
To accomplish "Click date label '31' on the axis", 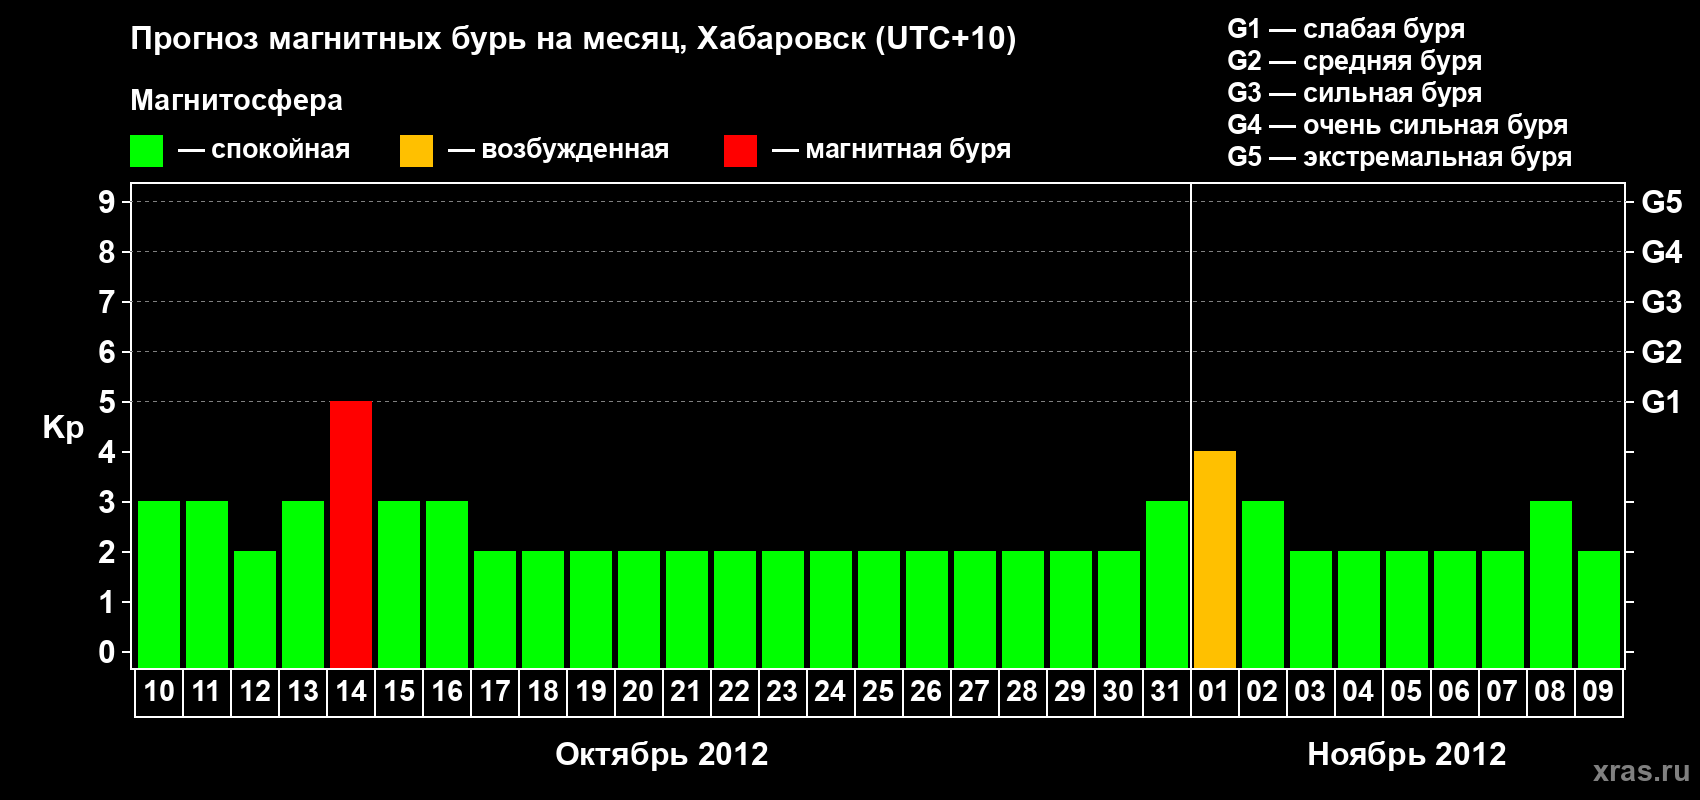I will point(1167,691).
